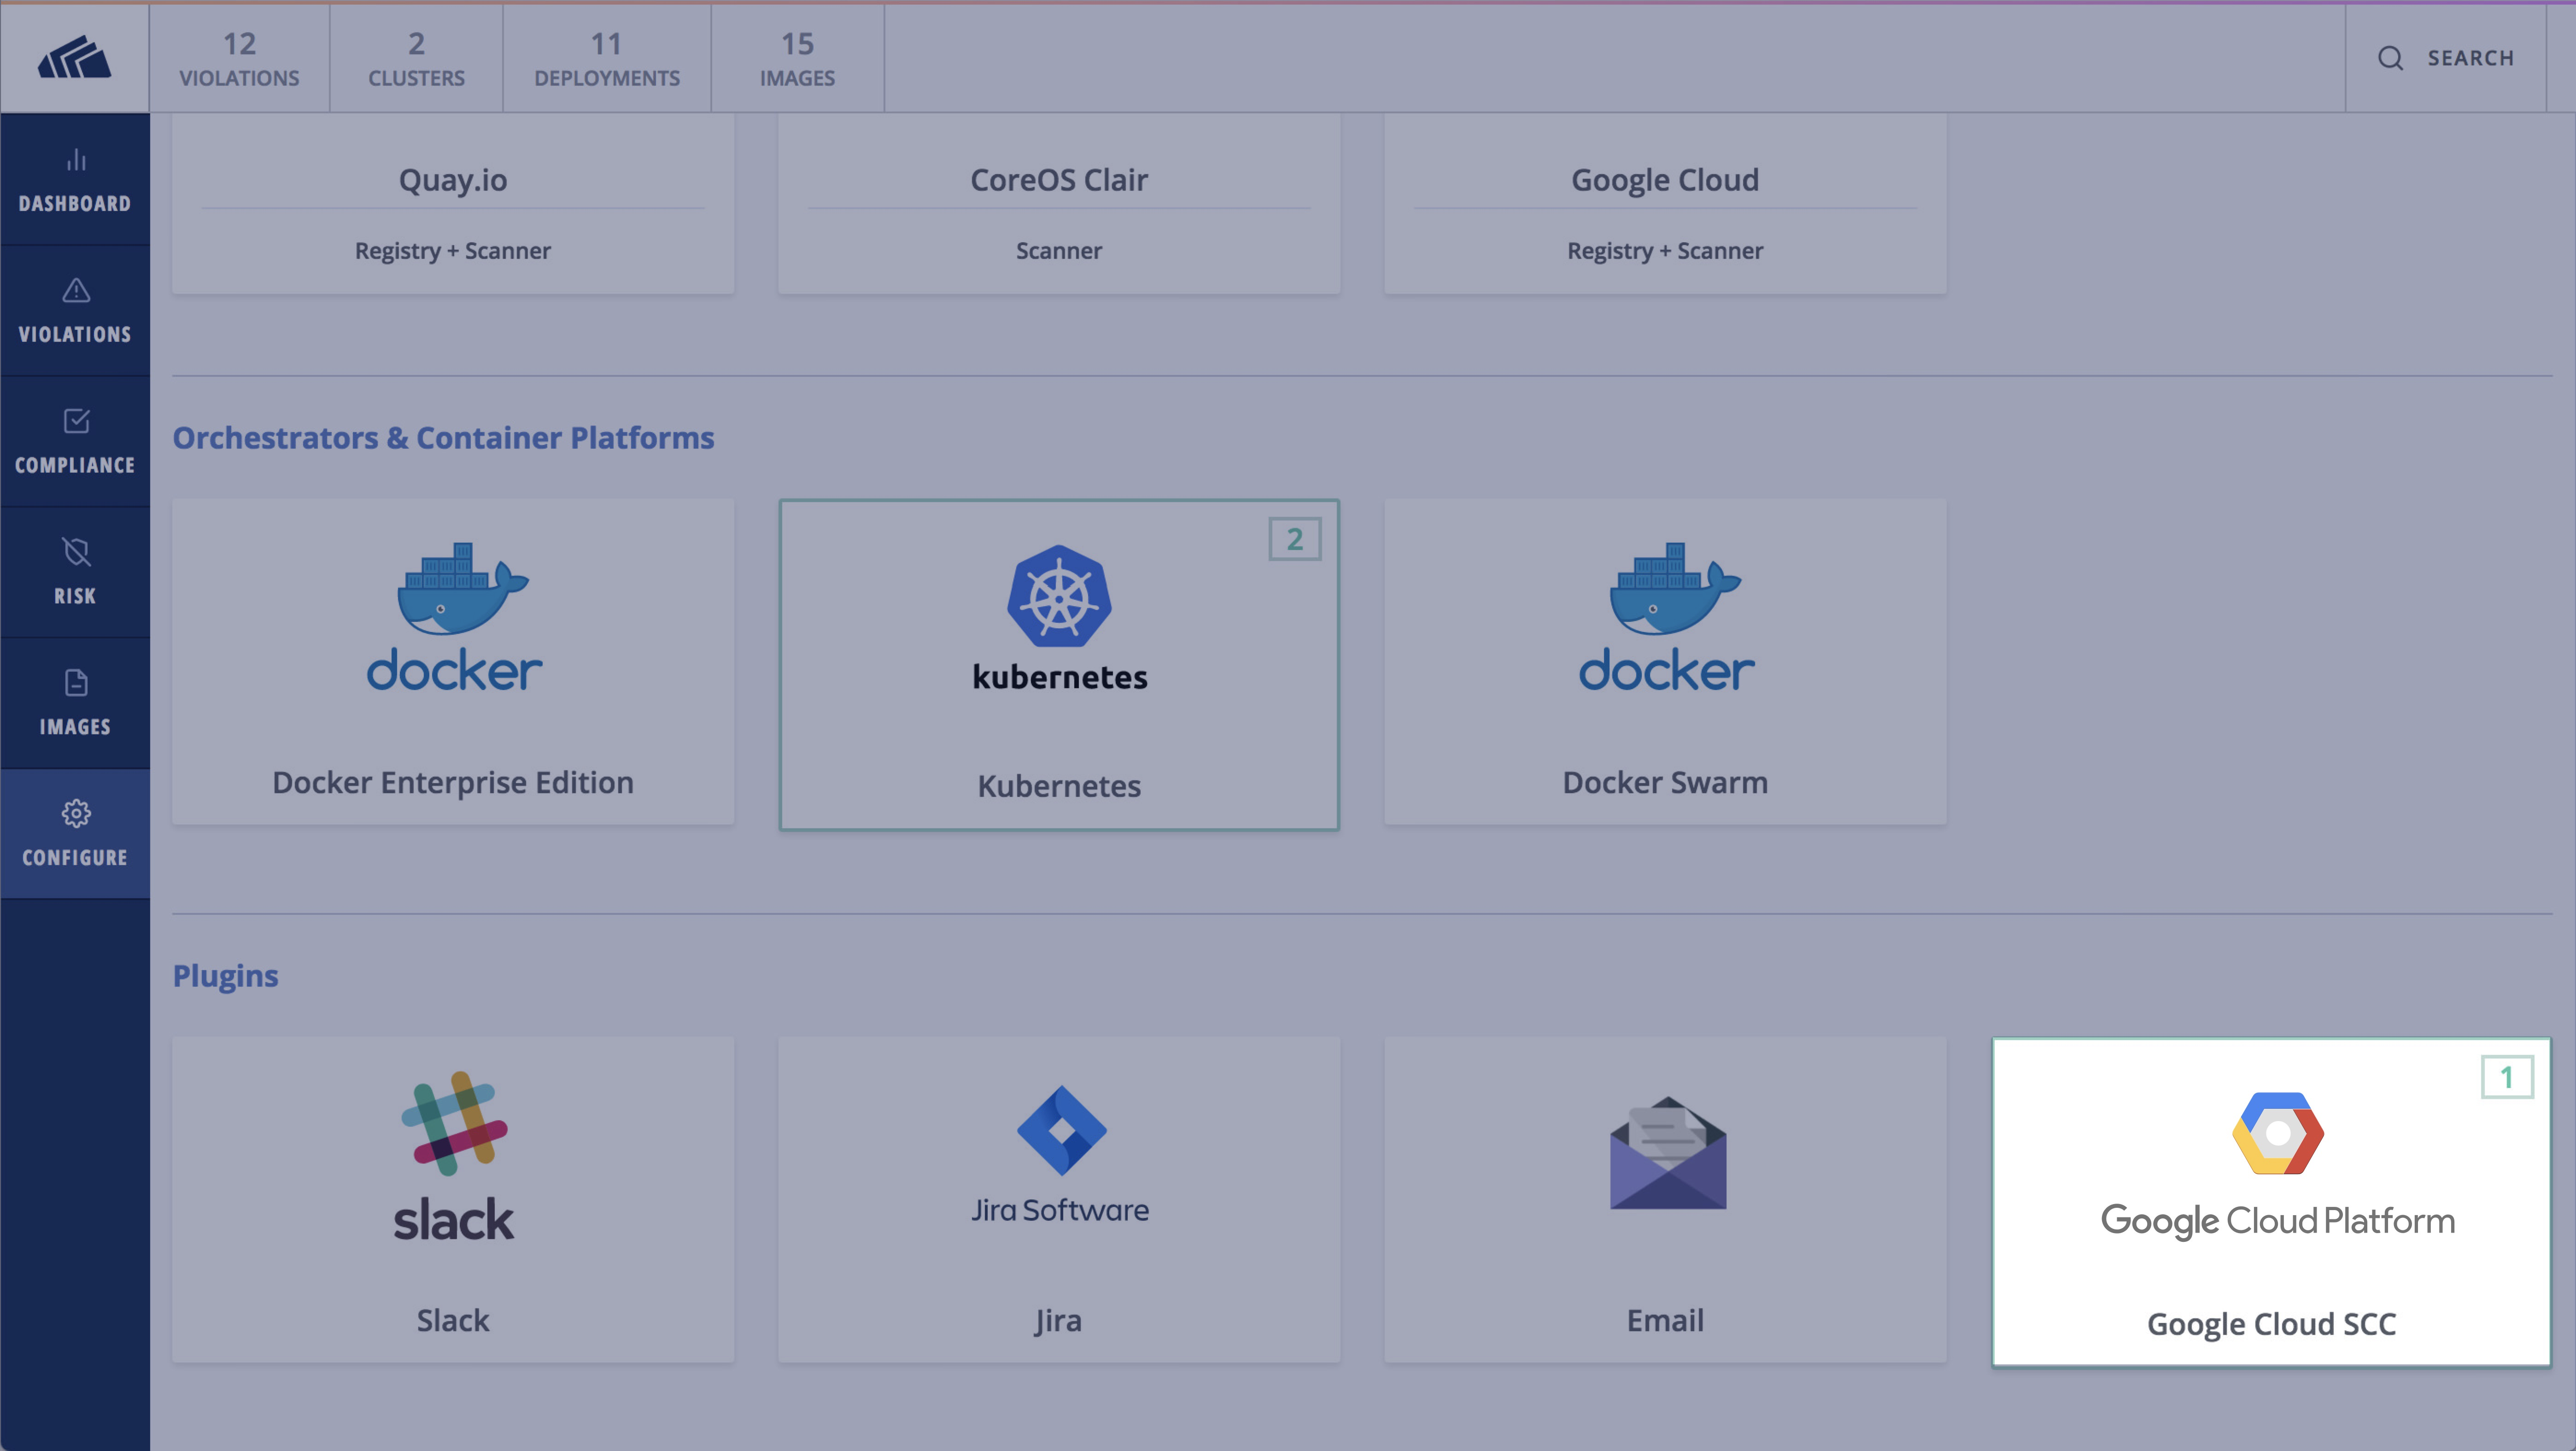The width and height of the screenshot is (2576, 1451).
Task: Click the Images document icon
Action: pyautogui.click(x=76, y=683)
